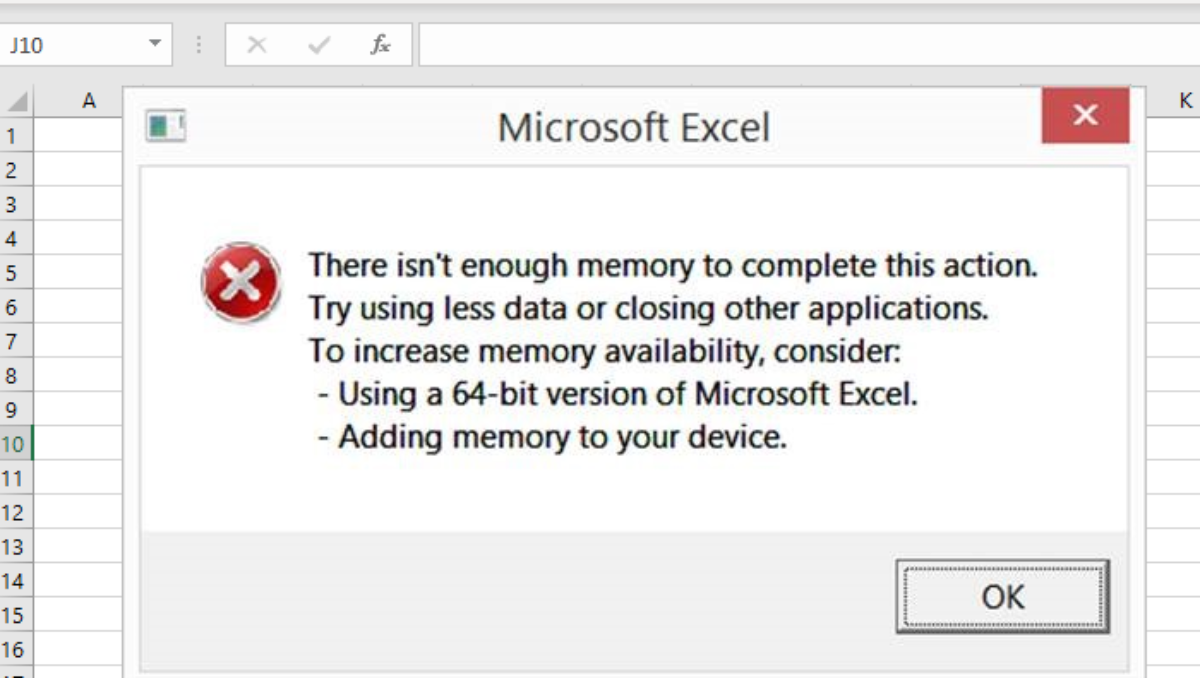Select column A header
This screenshot has width=1200, height=678.
[x=88, y=99]
